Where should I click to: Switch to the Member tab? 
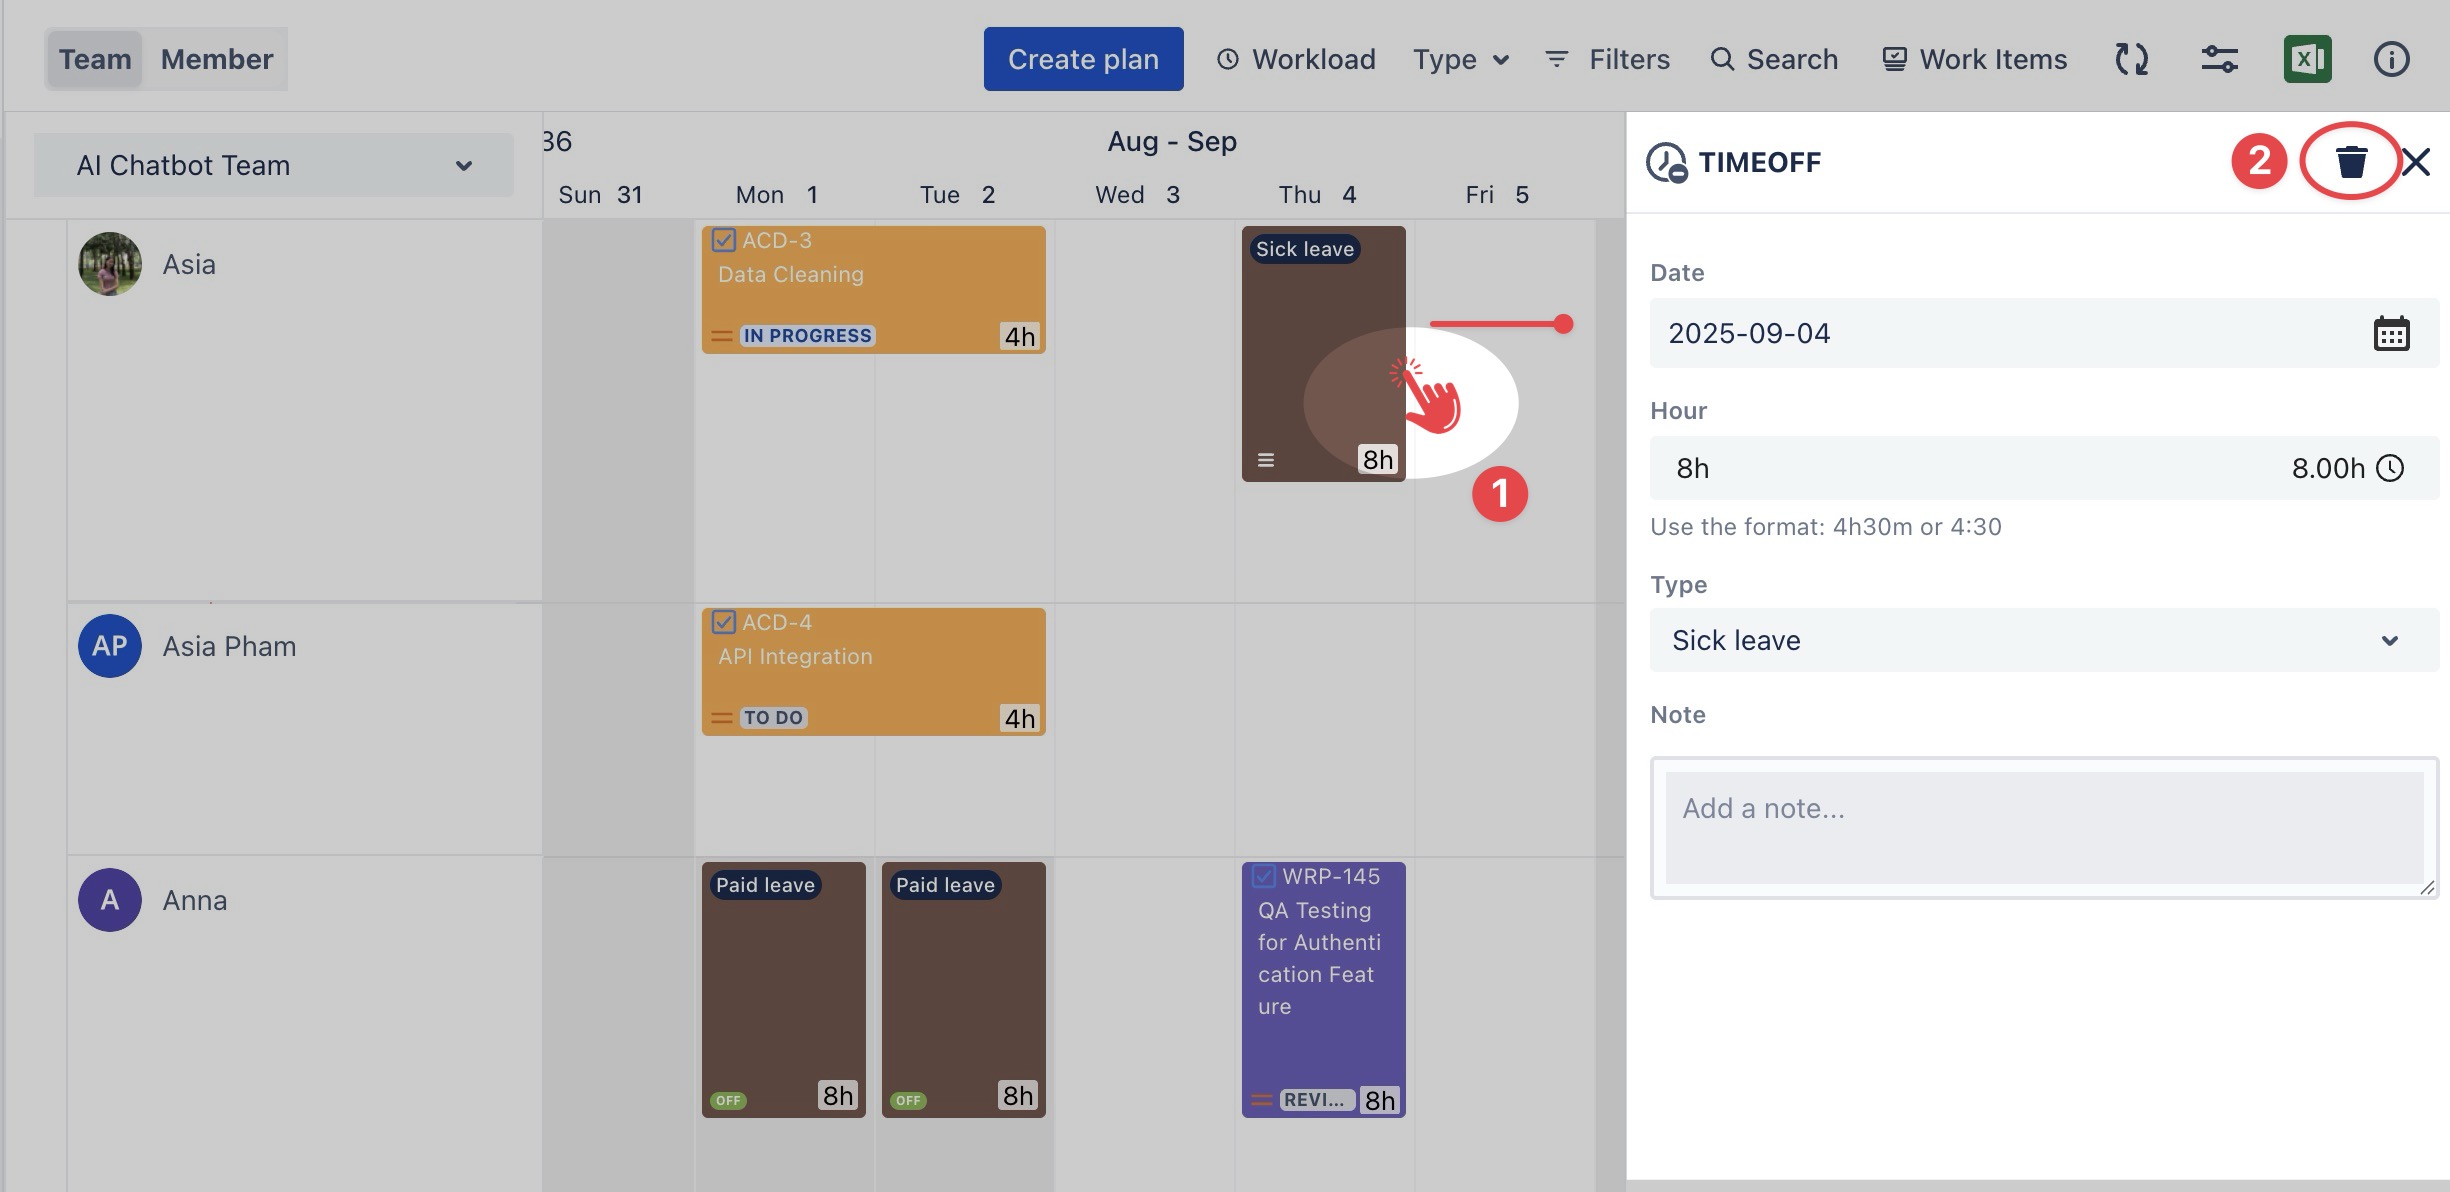[217, 59]
